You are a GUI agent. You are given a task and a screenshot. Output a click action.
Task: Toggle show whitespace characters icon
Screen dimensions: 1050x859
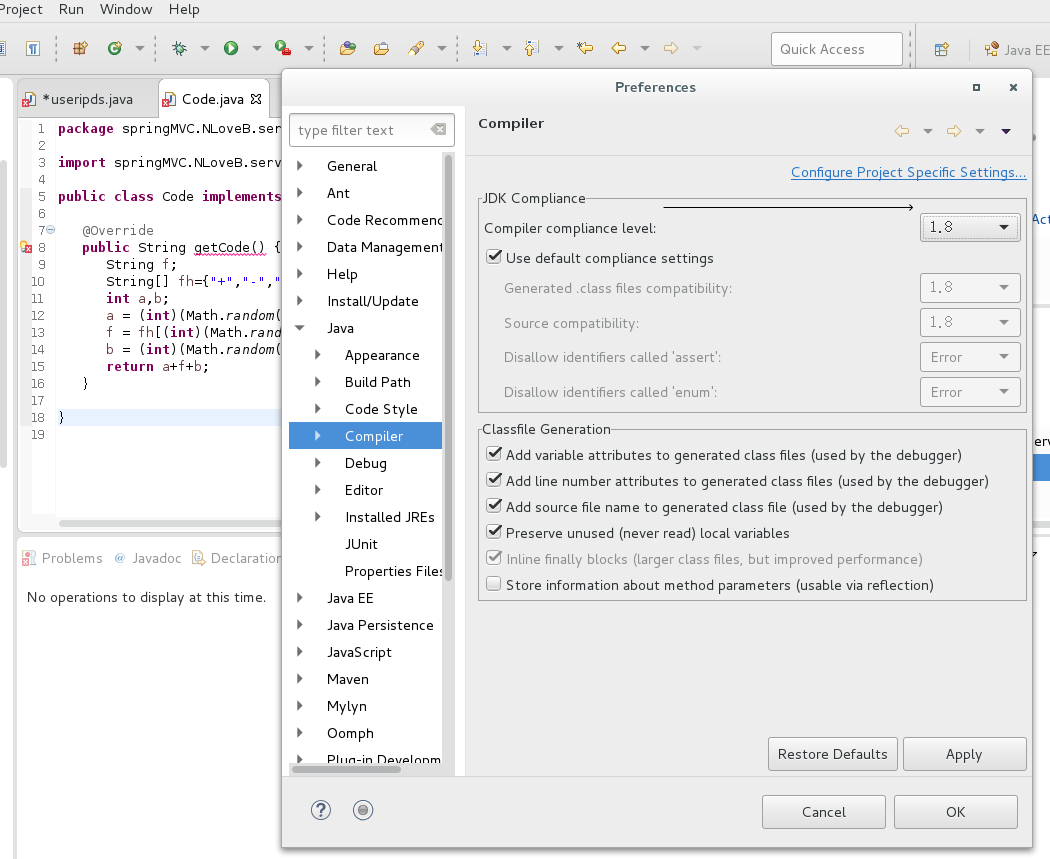pos(33,48)
